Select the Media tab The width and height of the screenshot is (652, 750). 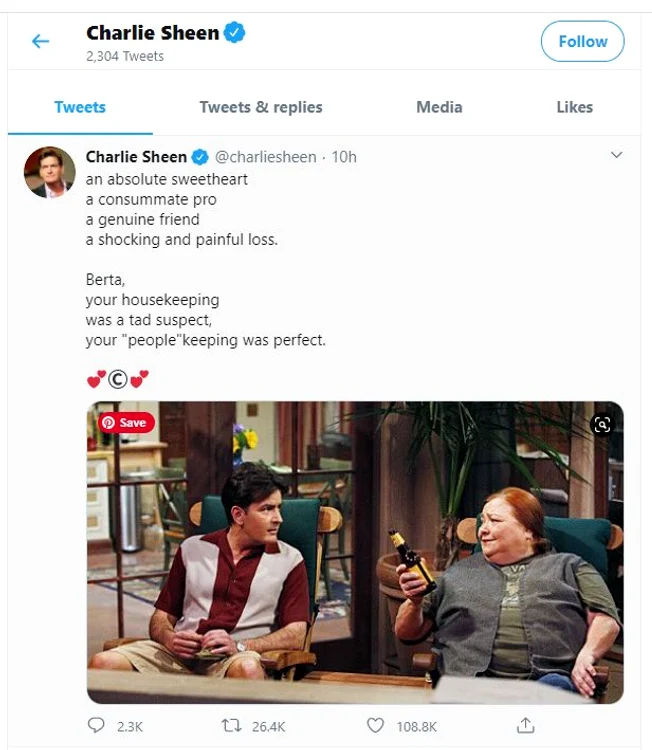[439, 107]
